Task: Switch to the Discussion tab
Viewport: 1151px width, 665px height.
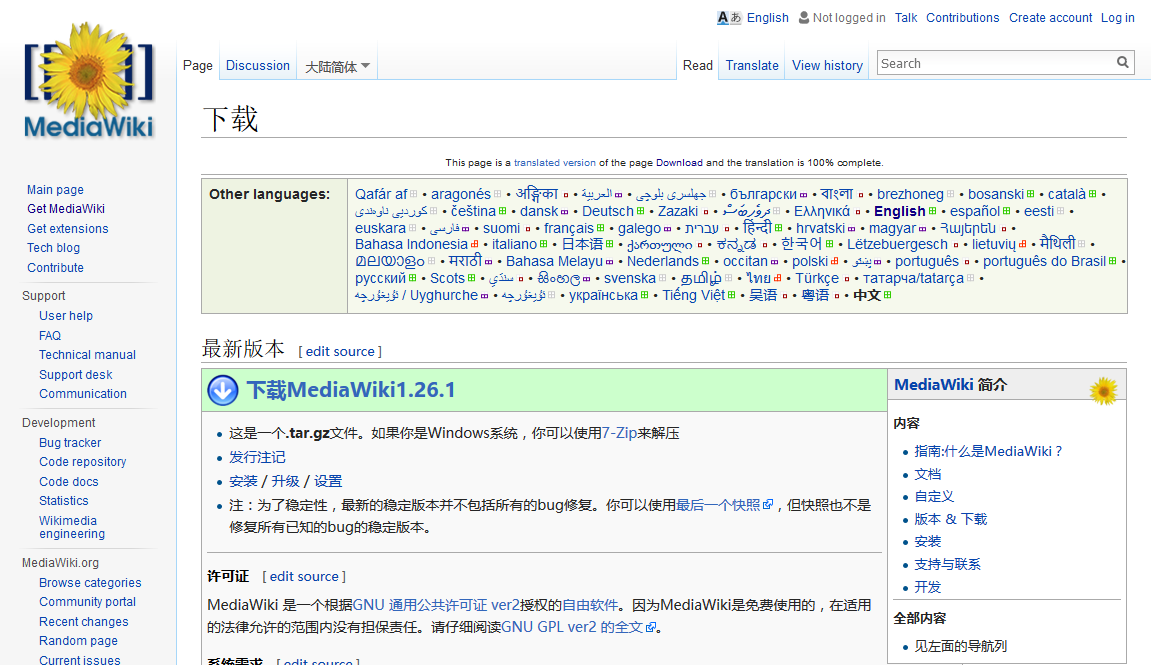Action: tap(257, 66)
